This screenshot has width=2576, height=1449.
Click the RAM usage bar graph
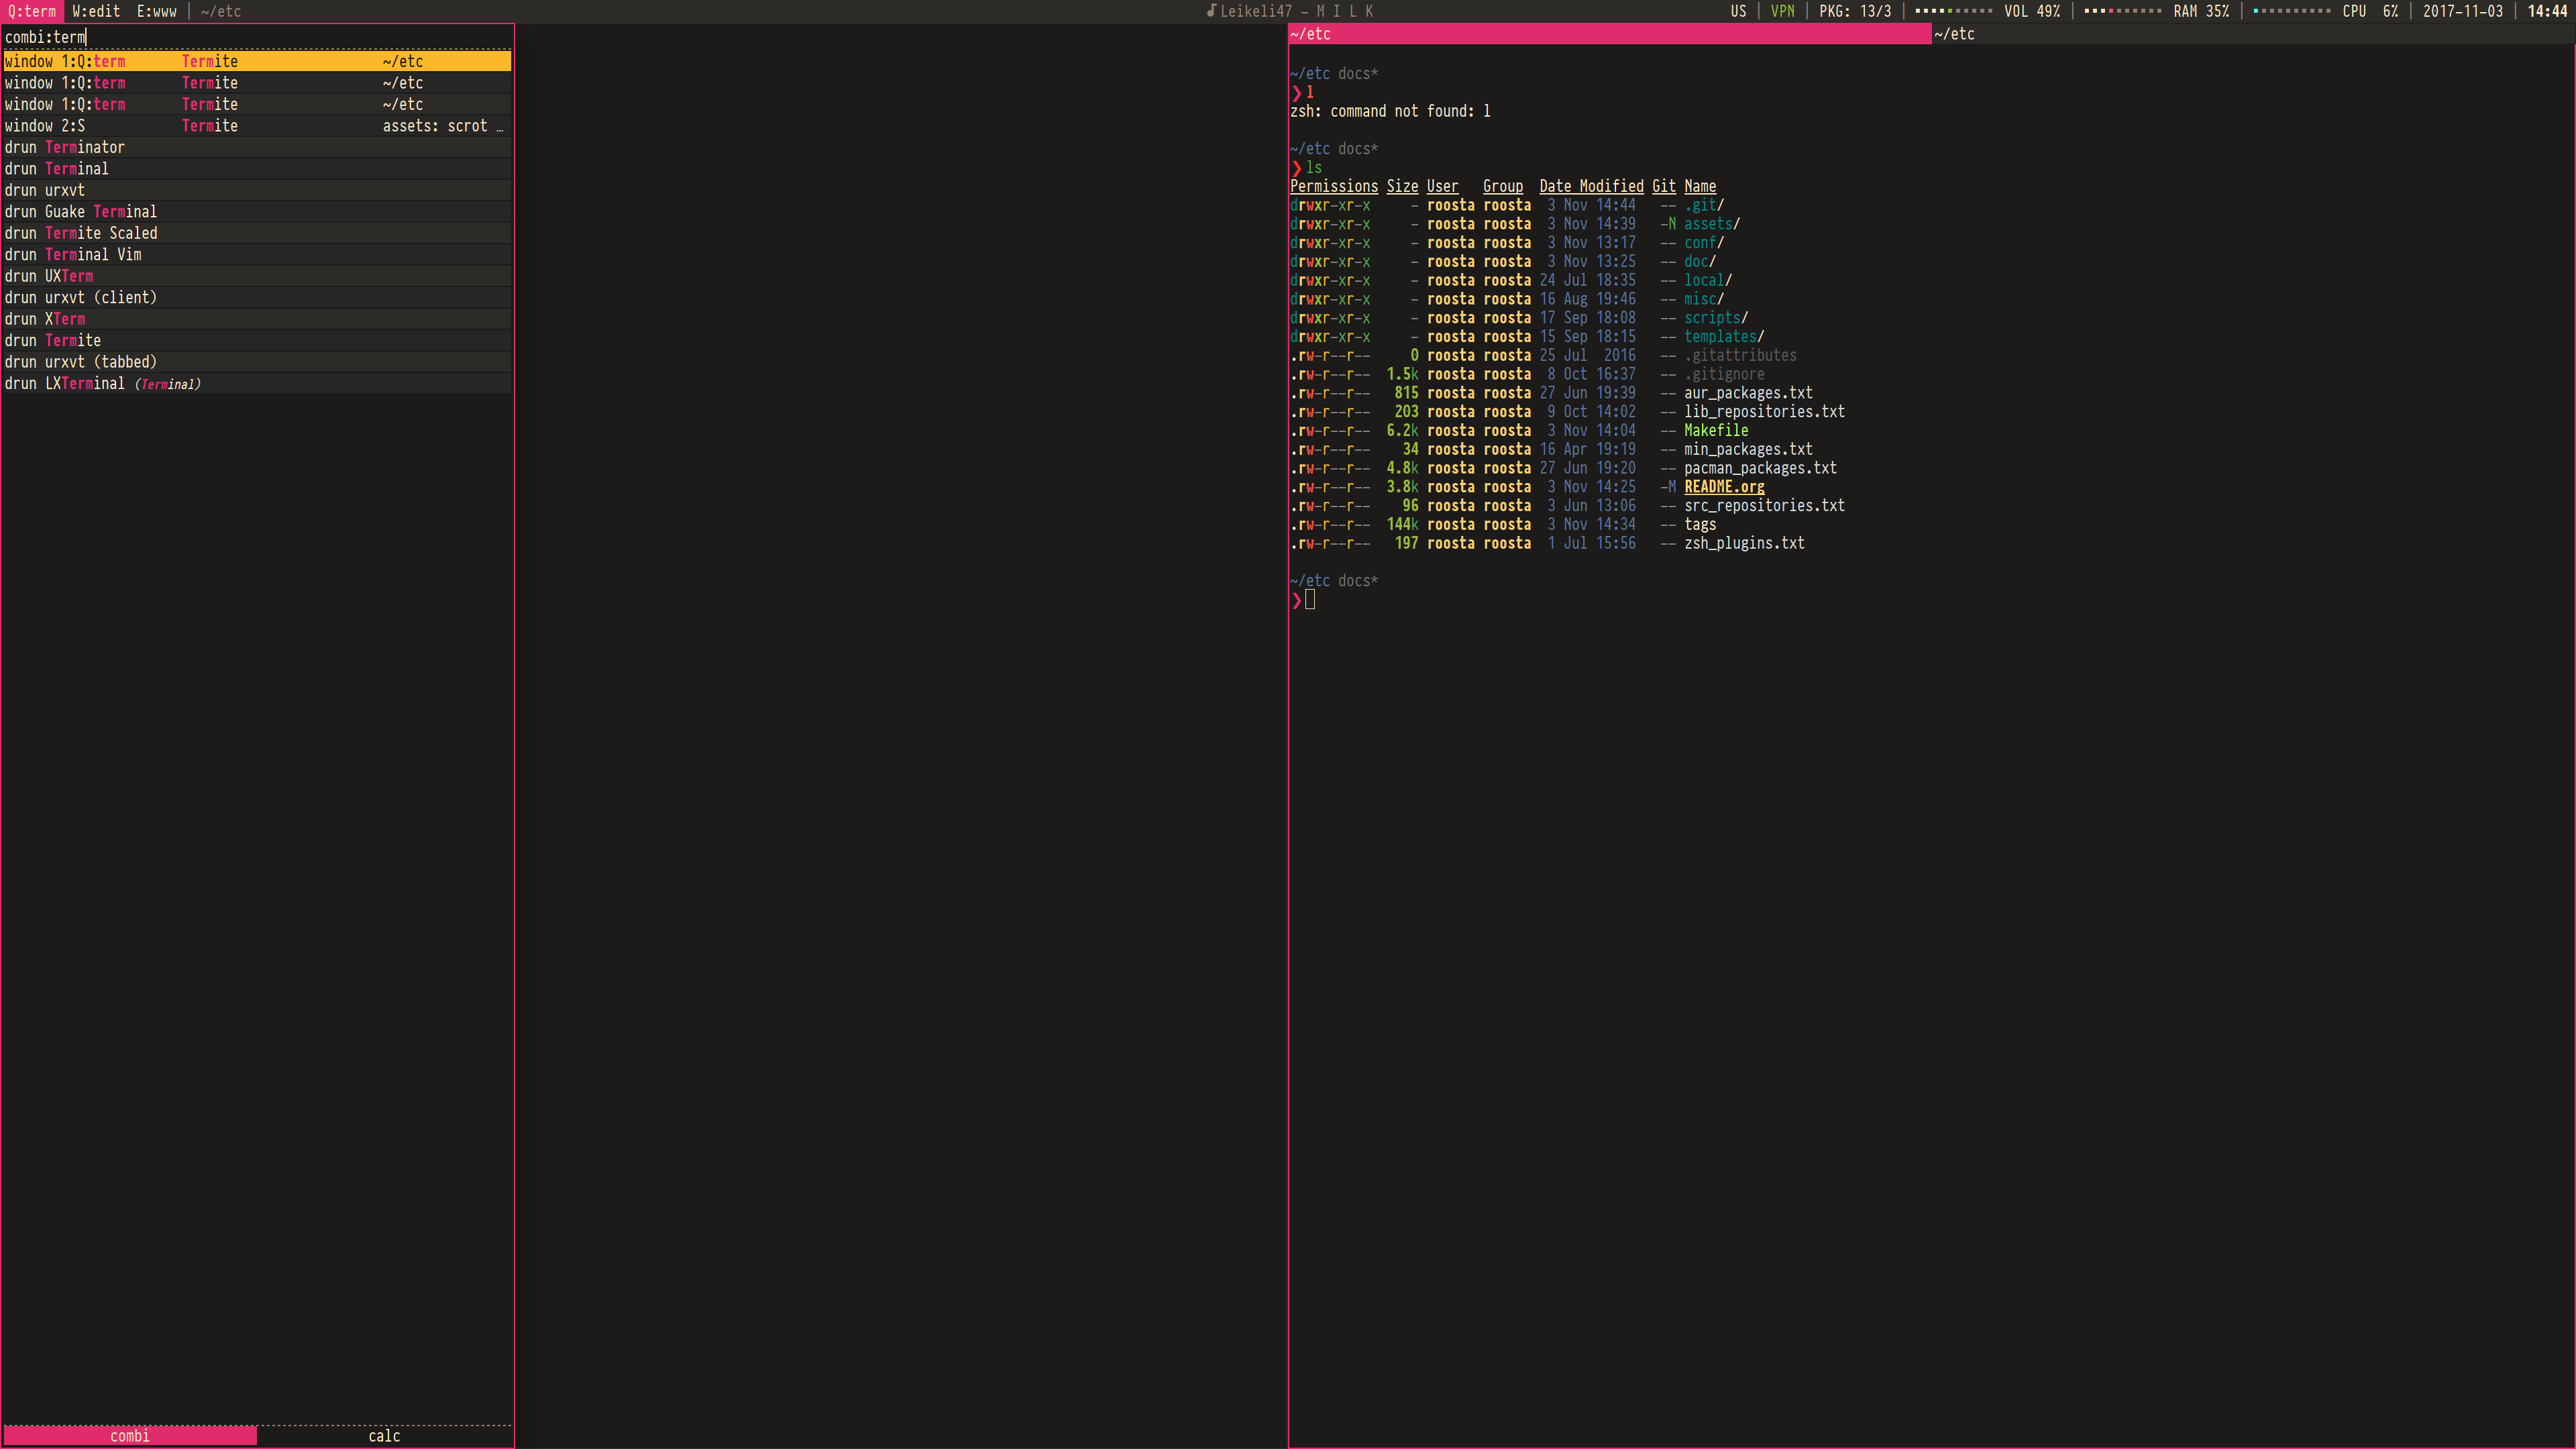[x=2123, y=11]
